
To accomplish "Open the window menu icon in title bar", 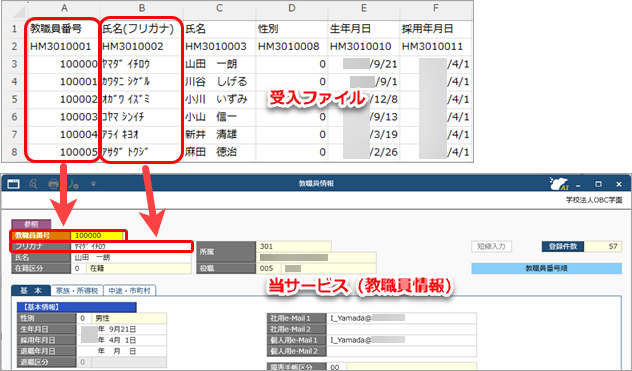I will (13, 184).
